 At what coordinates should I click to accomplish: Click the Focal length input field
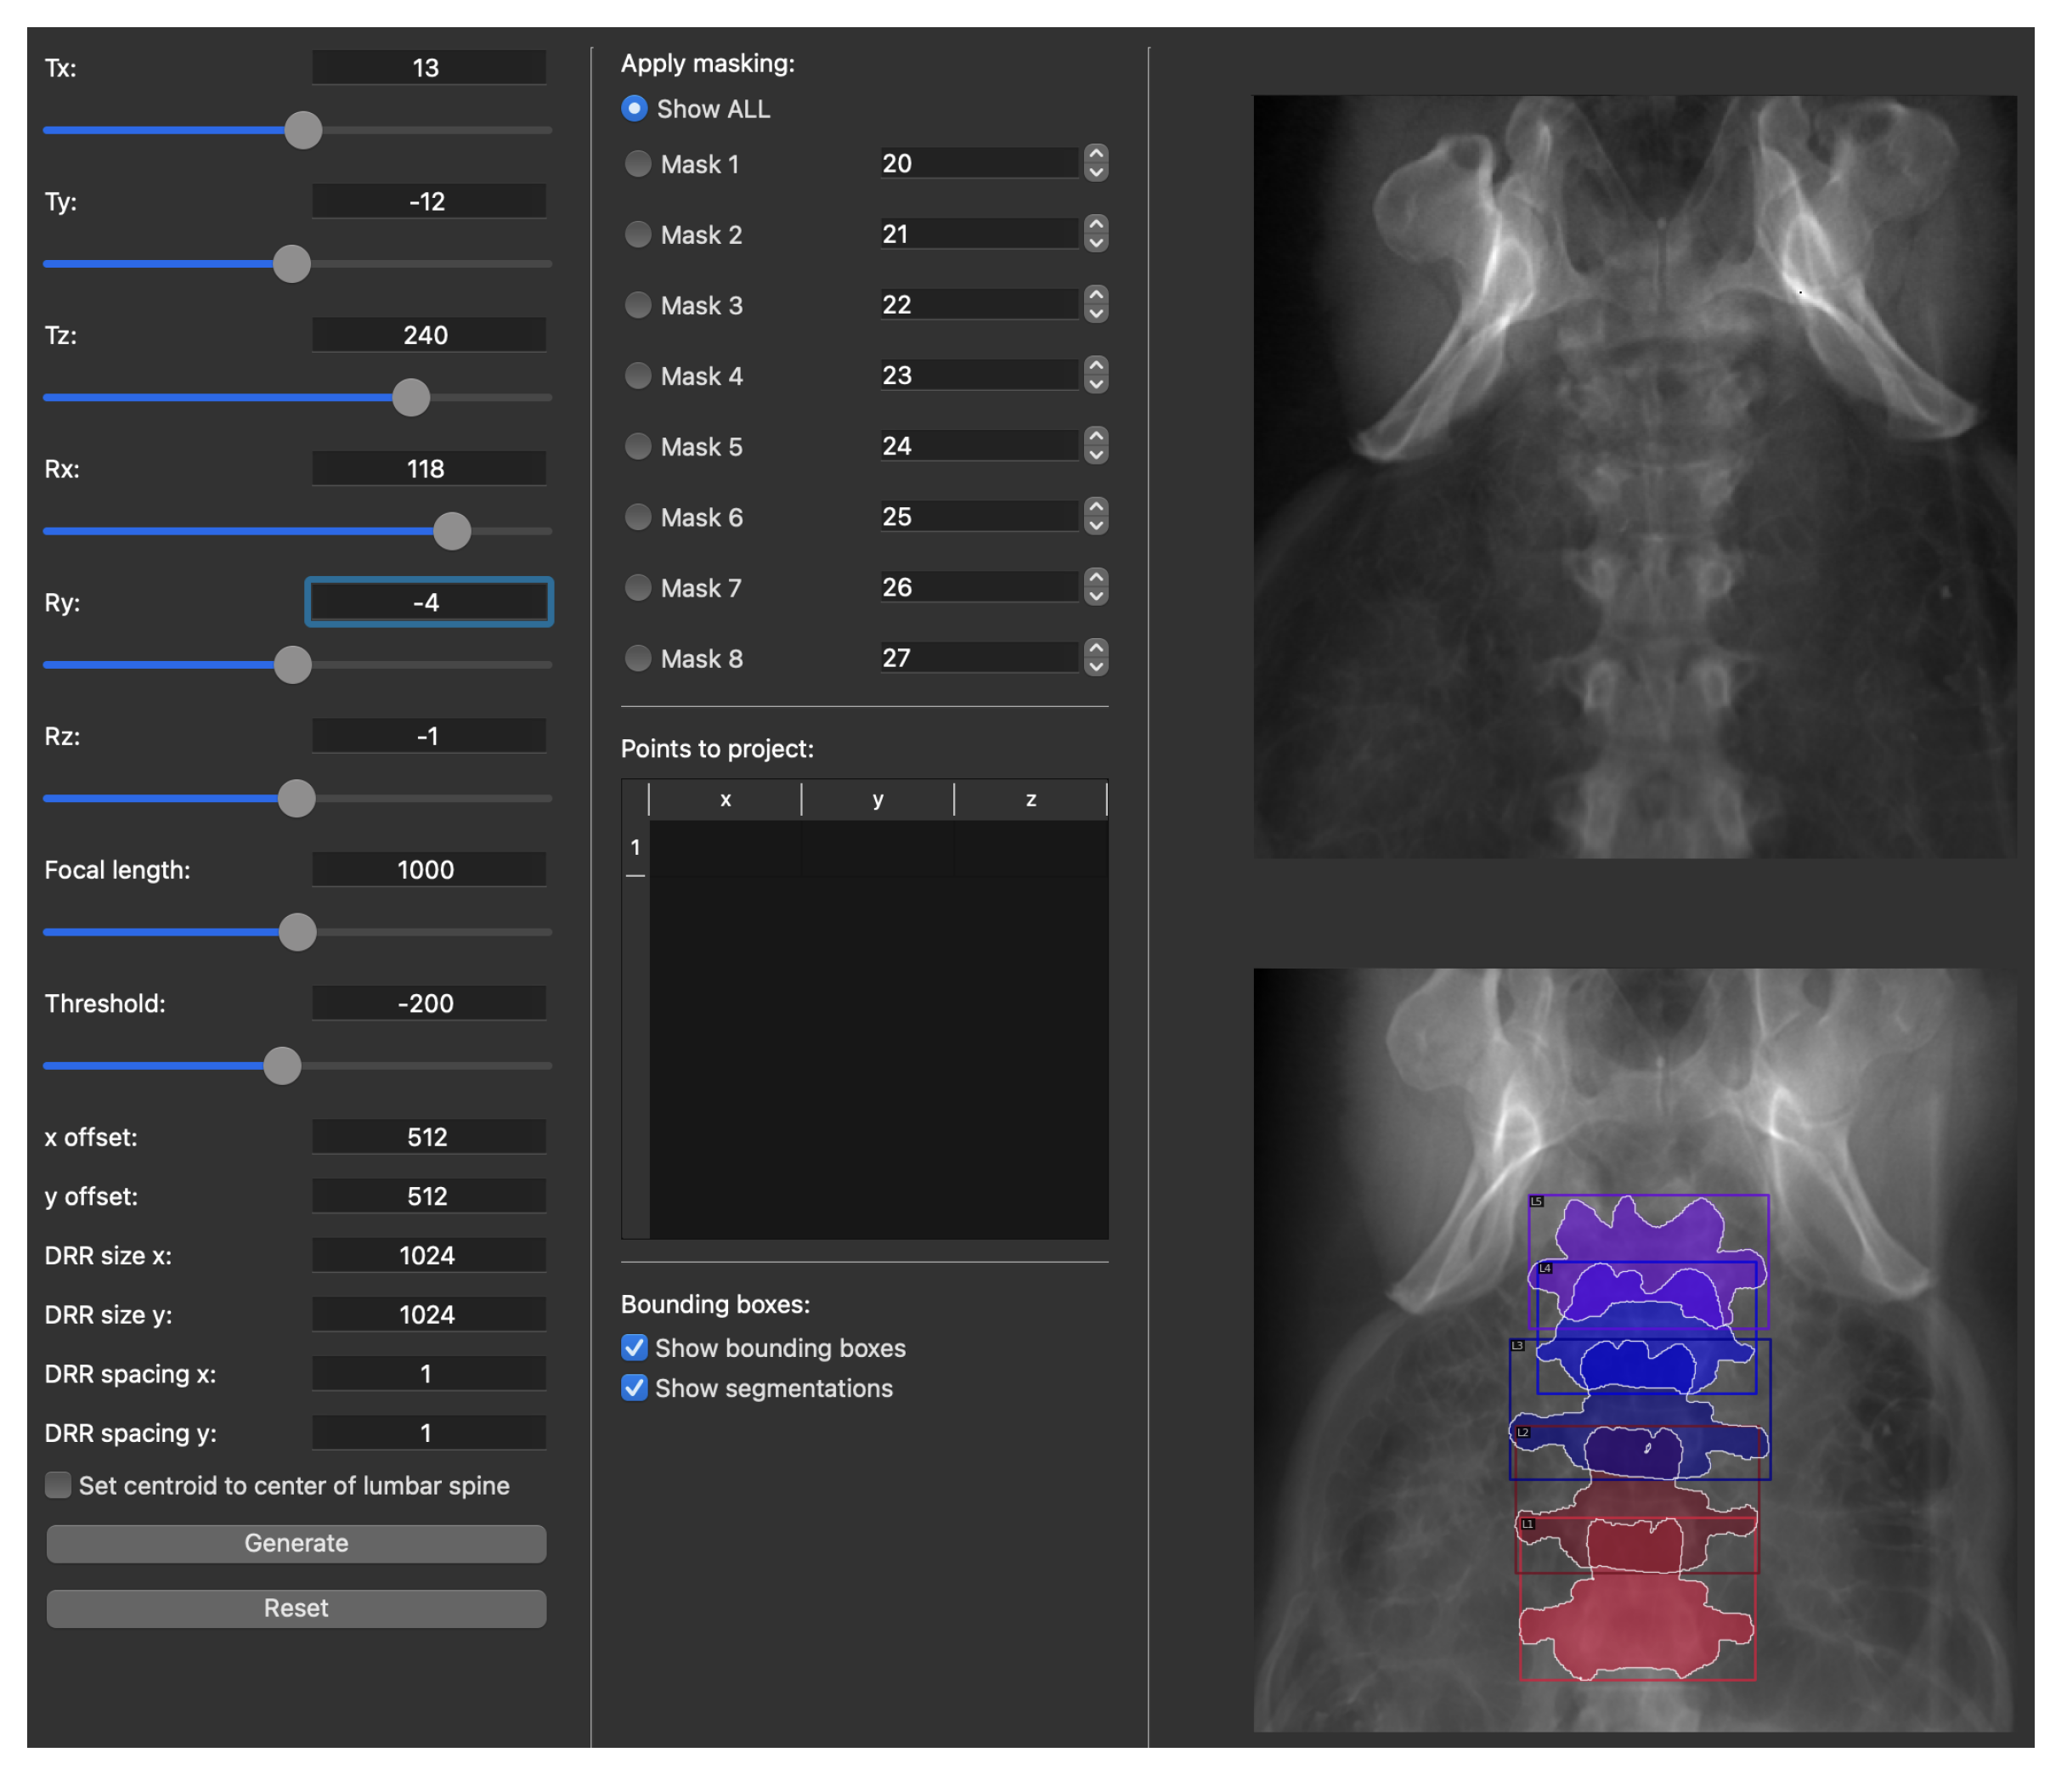pyautogui.click(x=428, y=870)
